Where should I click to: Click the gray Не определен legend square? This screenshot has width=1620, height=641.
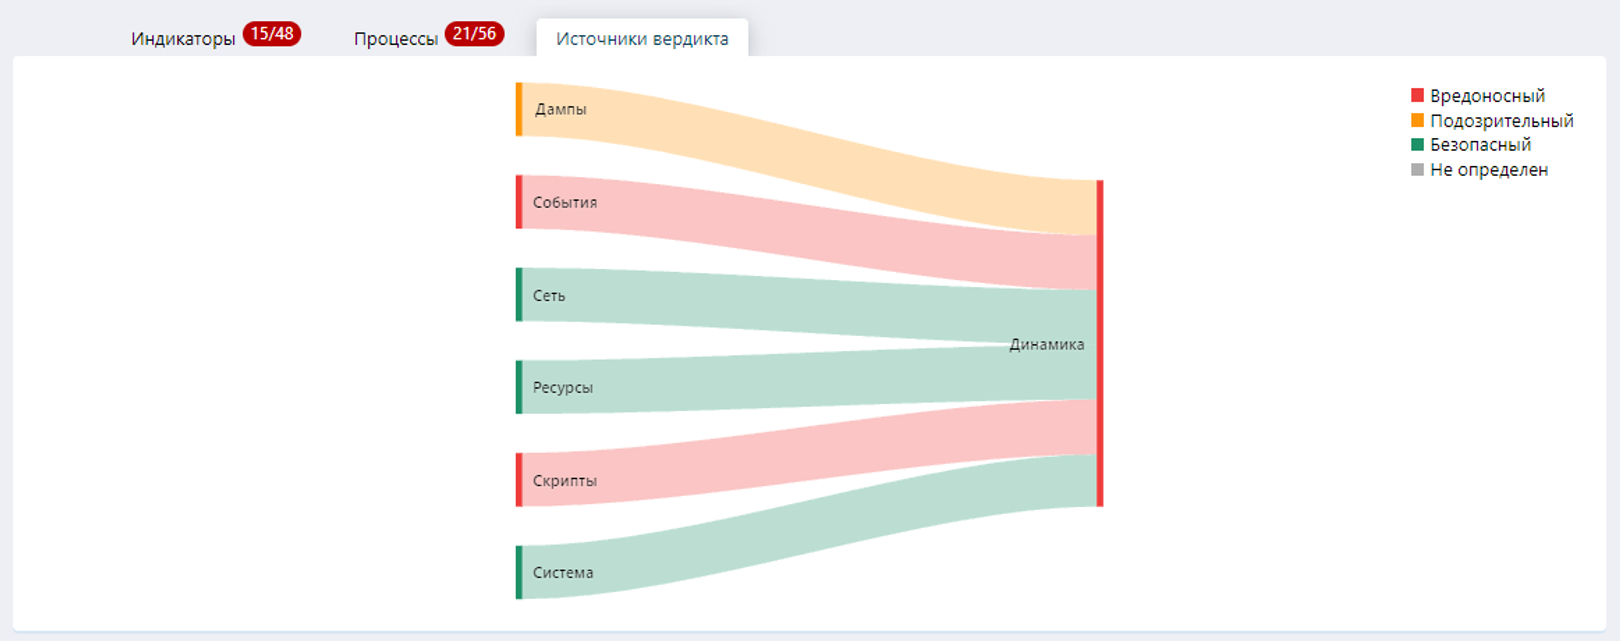(1417, 170)
